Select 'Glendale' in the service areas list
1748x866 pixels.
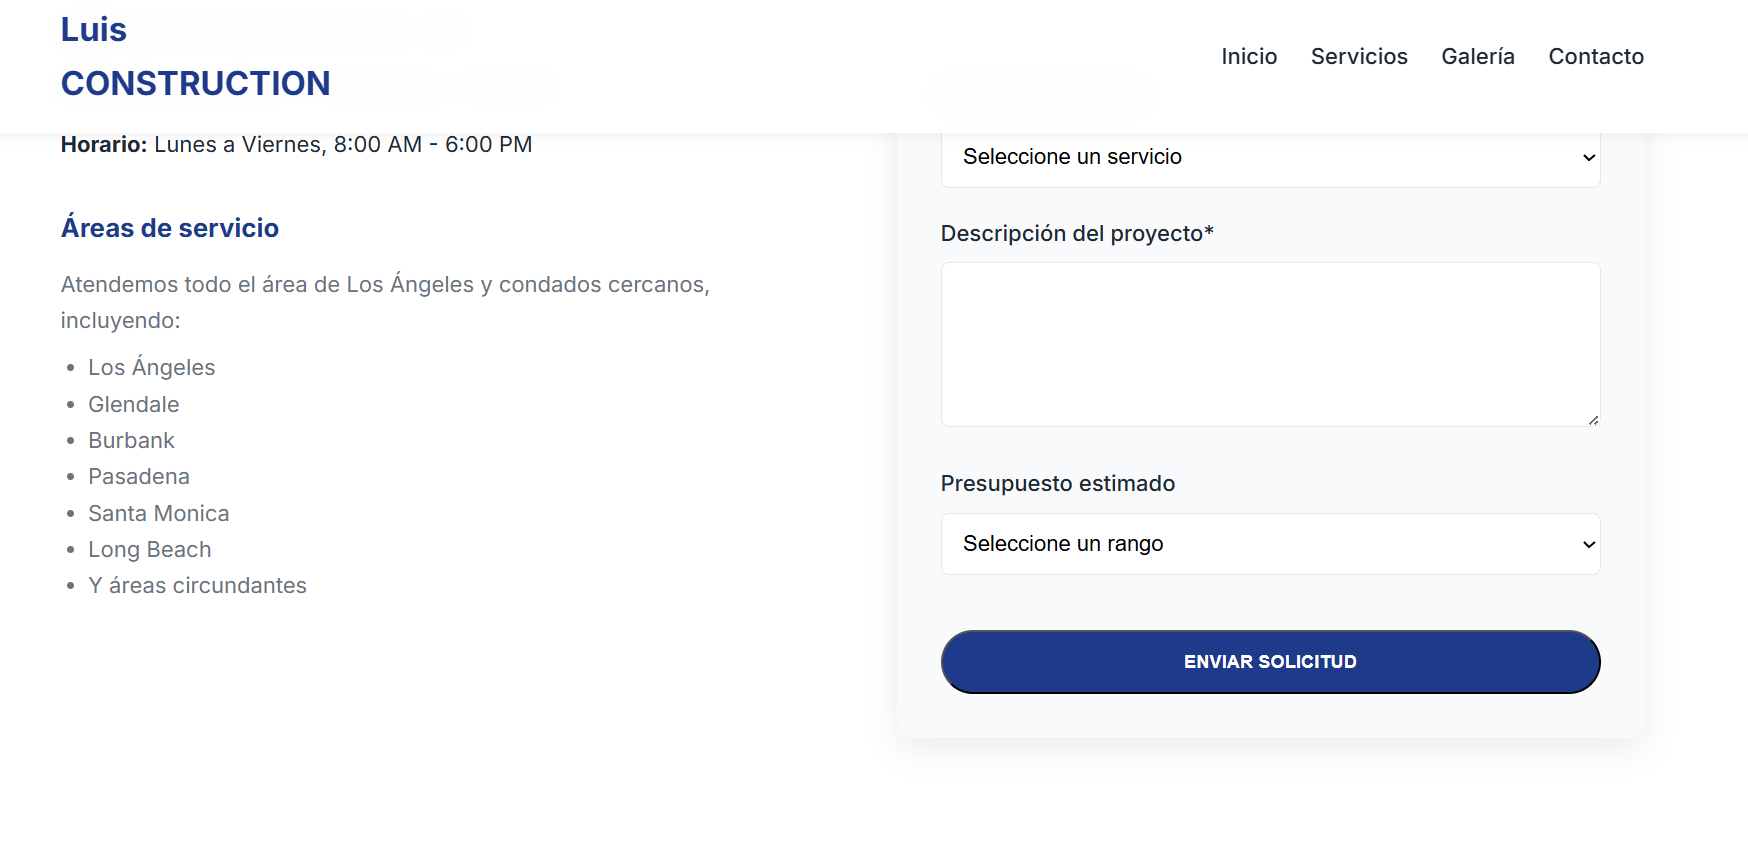point(134,404)
